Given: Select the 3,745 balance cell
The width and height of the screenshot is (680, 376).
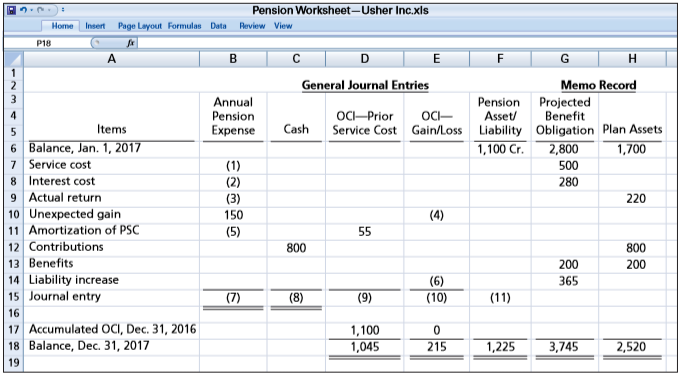Looking at the screenshot, I should click(564, 347).
